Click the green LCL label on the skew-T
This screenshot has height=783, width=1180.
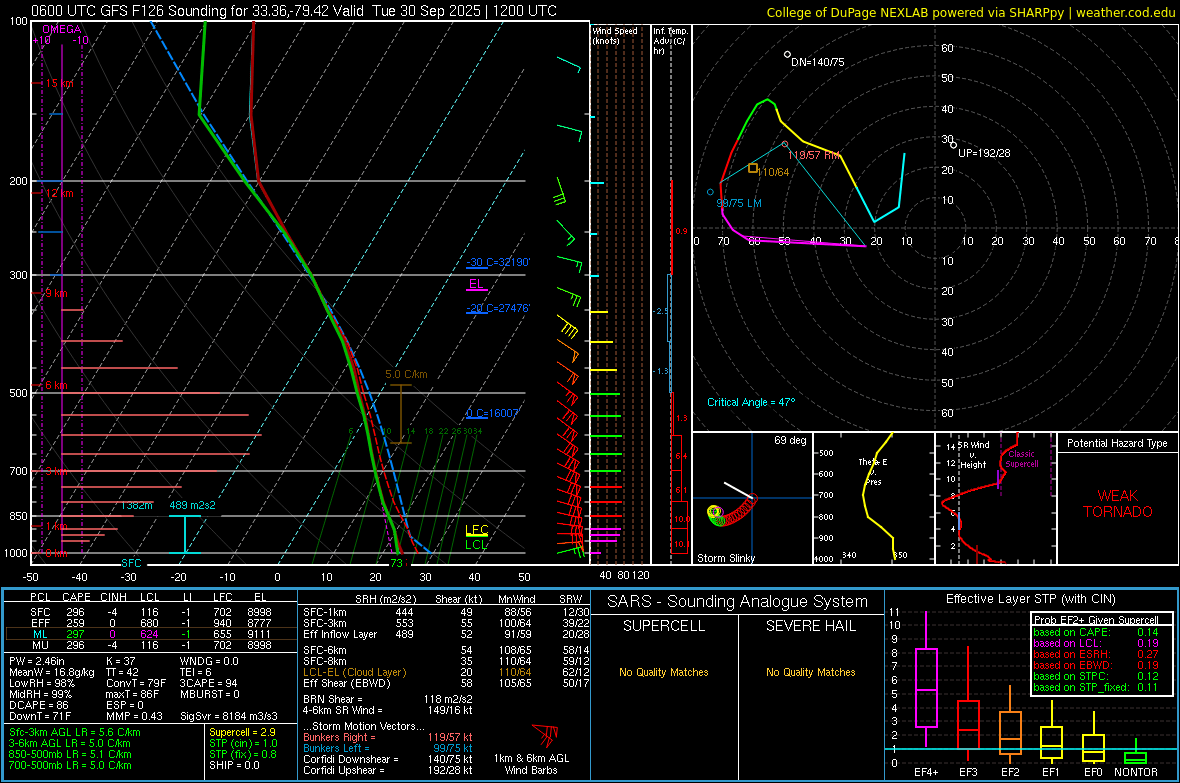tap(476, 544)
